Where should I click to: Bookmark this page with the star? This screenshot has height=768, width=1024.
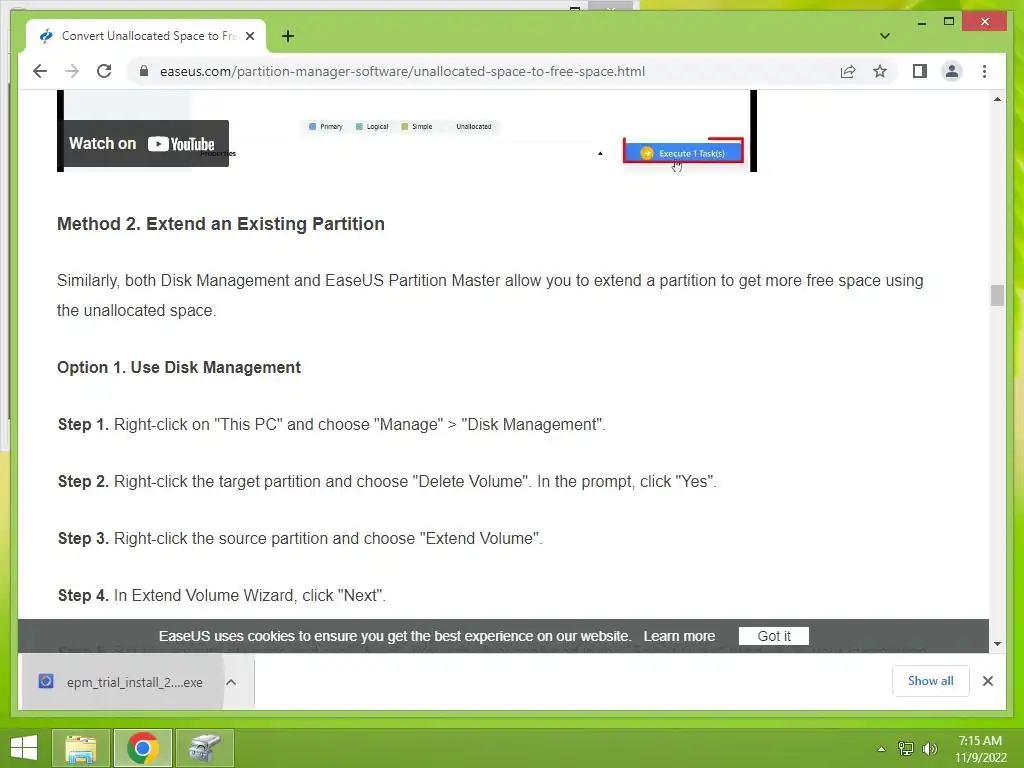click(x=880, y=71)
